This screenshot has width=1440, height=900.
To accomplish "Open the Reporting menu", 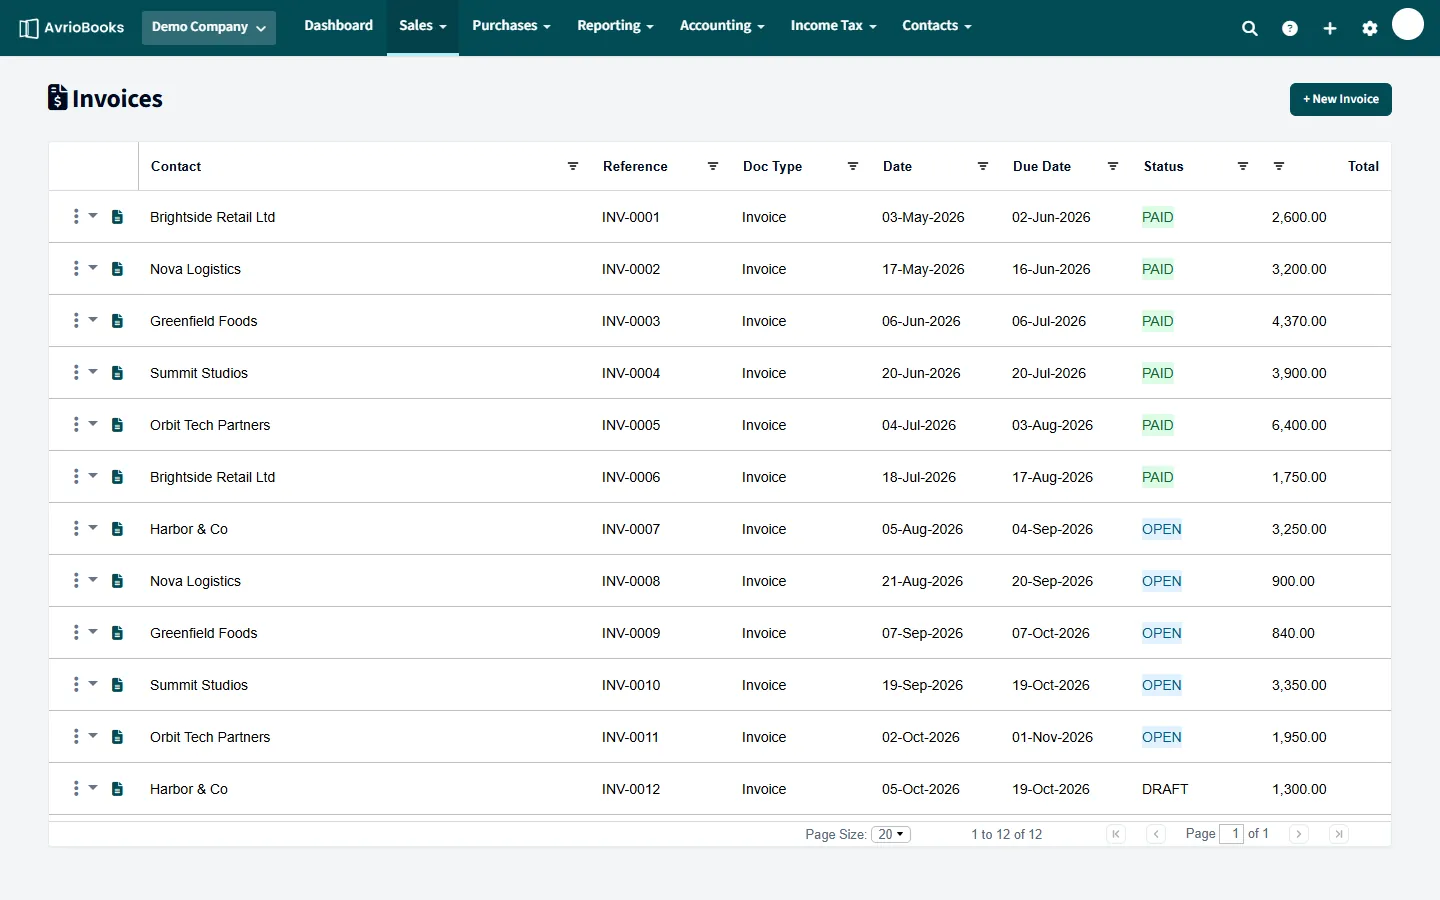I will click(x=616, y=26).
